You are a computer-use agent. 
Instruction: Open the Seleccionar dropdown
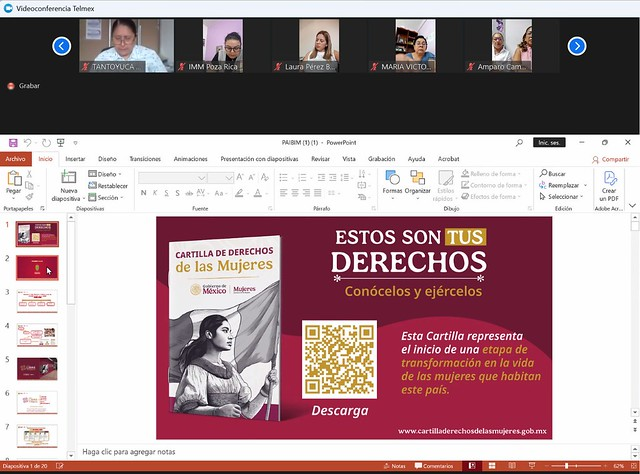click(565, 197)
